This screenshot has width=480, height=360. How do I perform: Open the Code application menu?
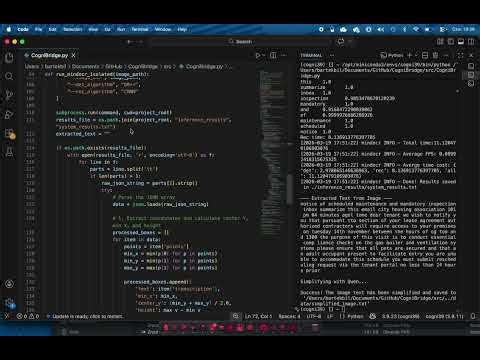pos(23,29)
